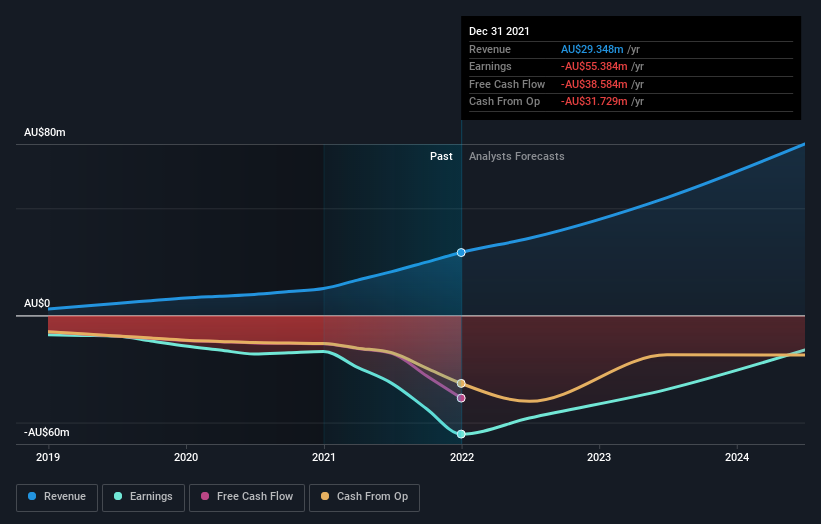Click the orange Cash From Op data point
The width and height of the screenshot is (821, 524).
461,384
